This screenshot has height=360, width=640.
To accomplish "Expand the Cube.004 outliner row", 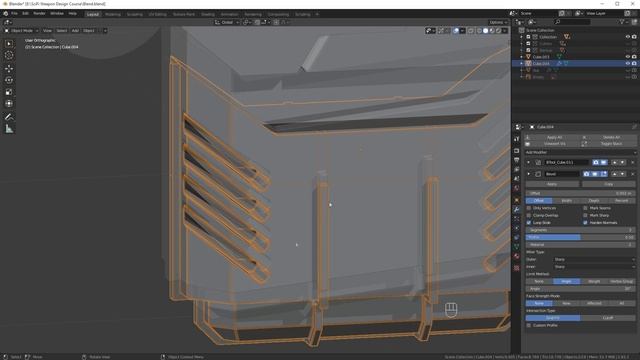I will coord(522,64).
